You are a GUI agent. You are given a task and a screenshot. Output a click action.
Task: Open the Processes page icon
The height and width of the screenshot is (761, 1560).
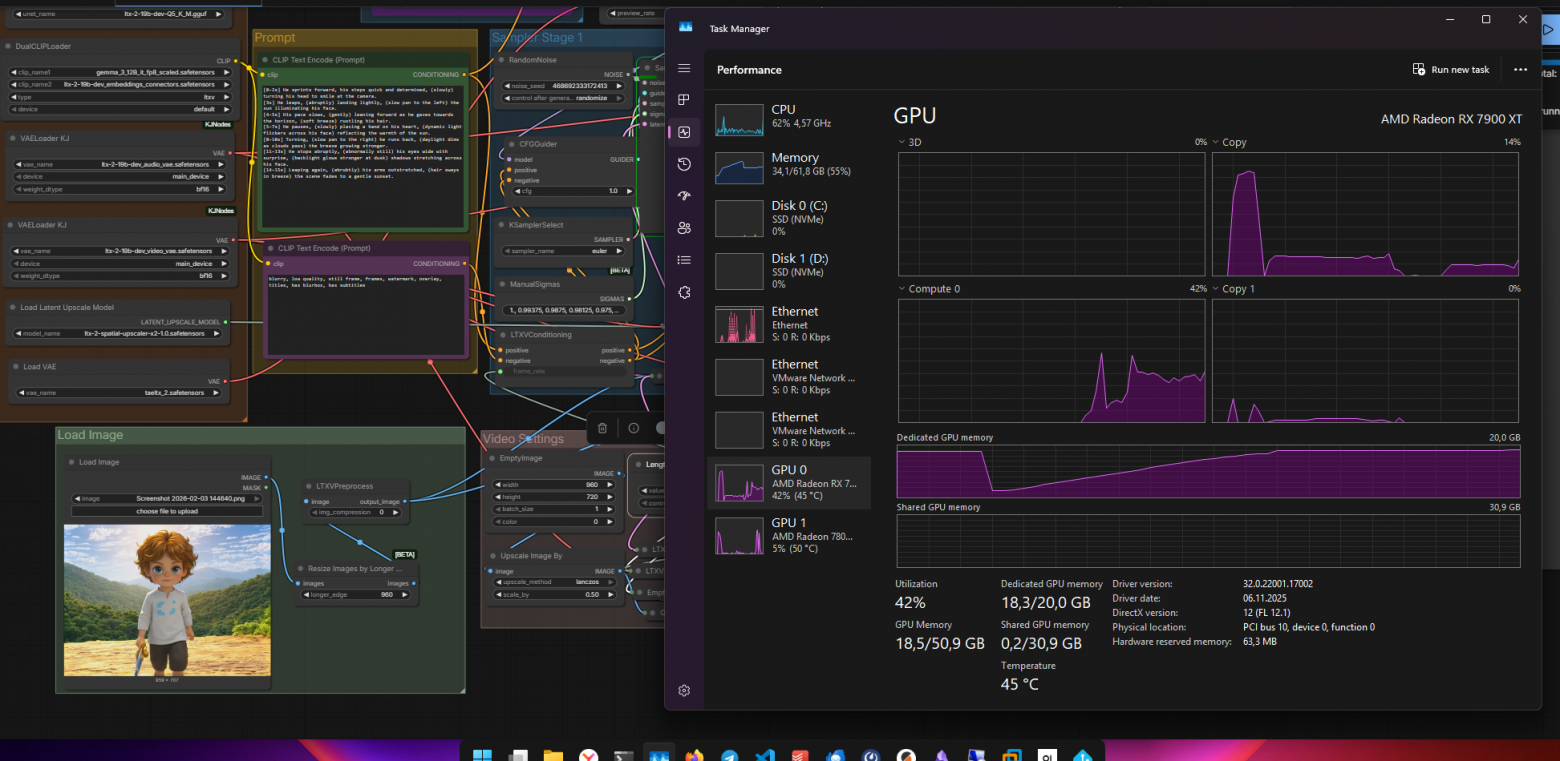pyautogui.click(x=684, y=100)
